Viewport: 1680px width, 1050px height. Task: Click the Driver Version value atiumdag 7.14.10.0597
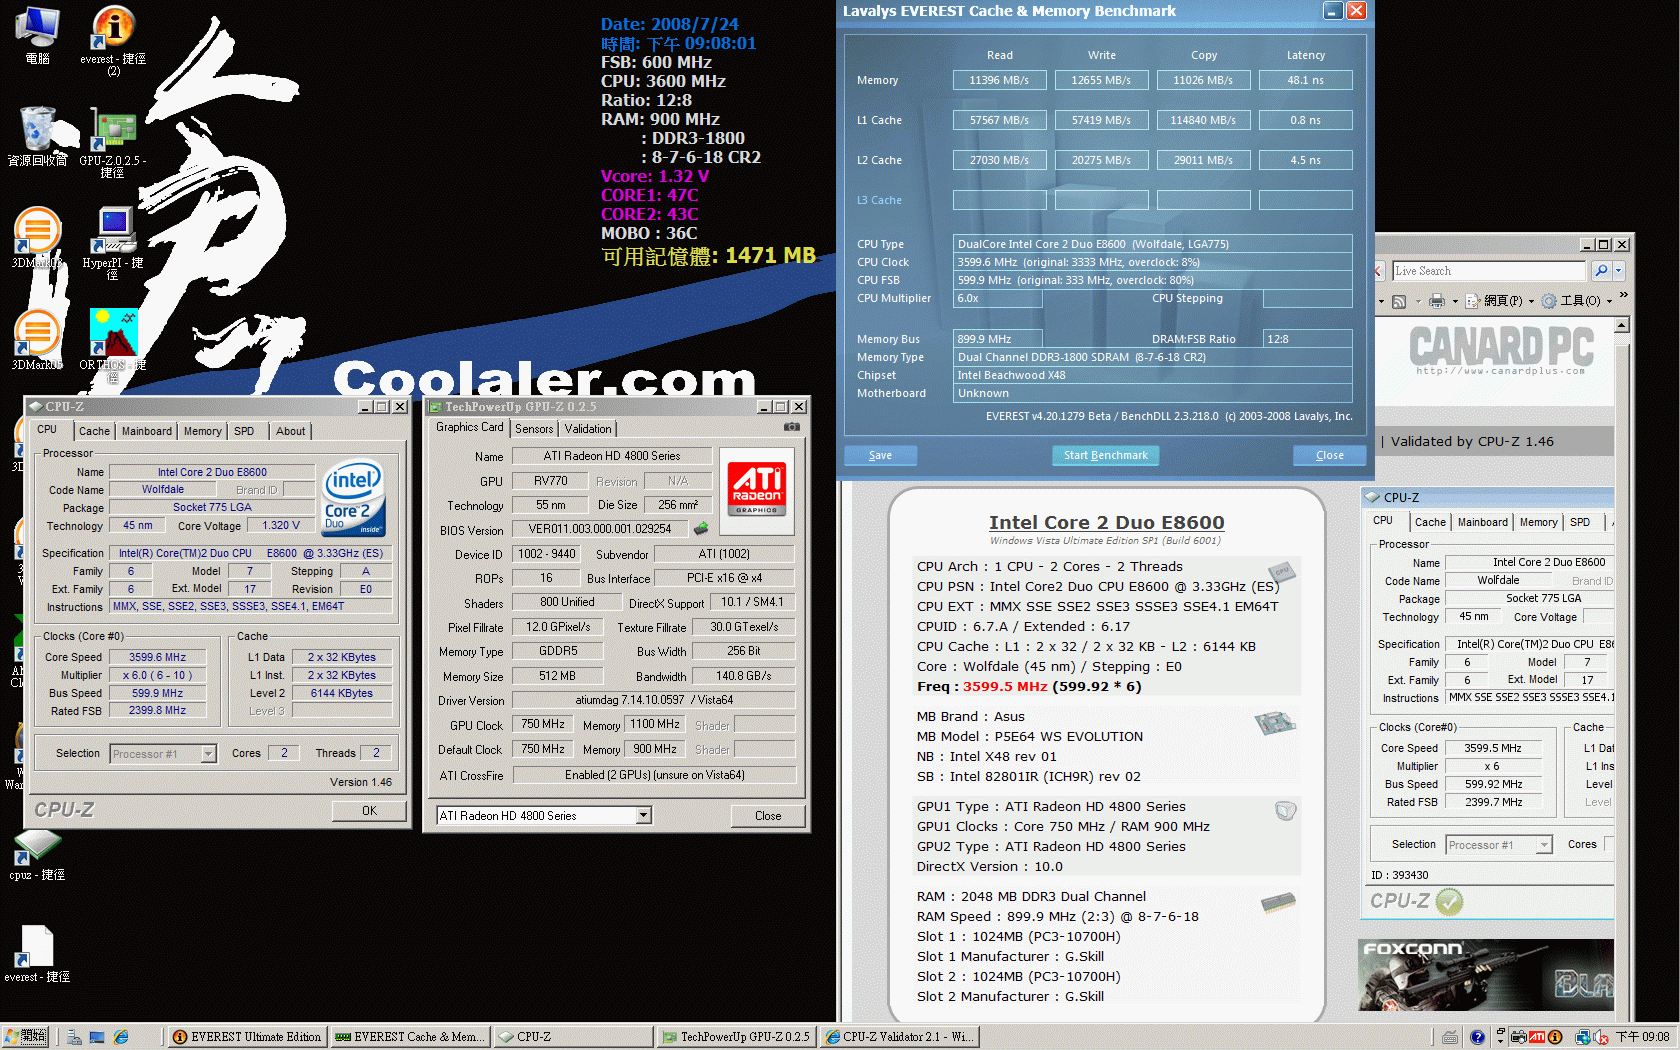click(x=654, y=700)
